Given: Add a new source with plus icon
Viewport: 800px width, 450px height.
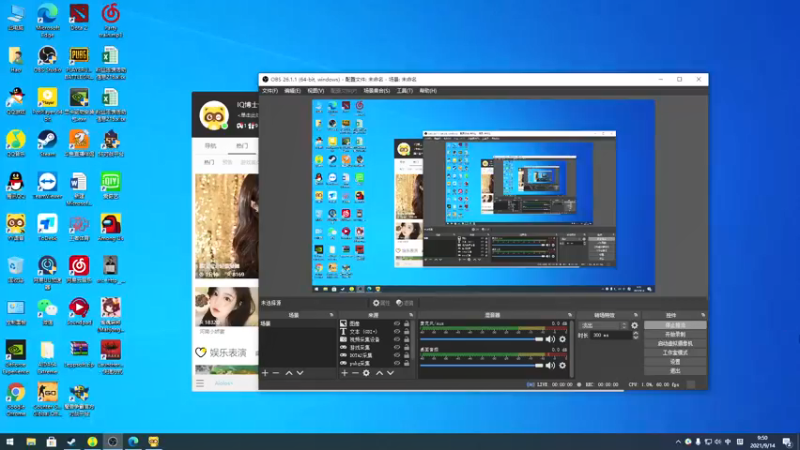Looking at the screenshot, I should (x=344, y=373).
